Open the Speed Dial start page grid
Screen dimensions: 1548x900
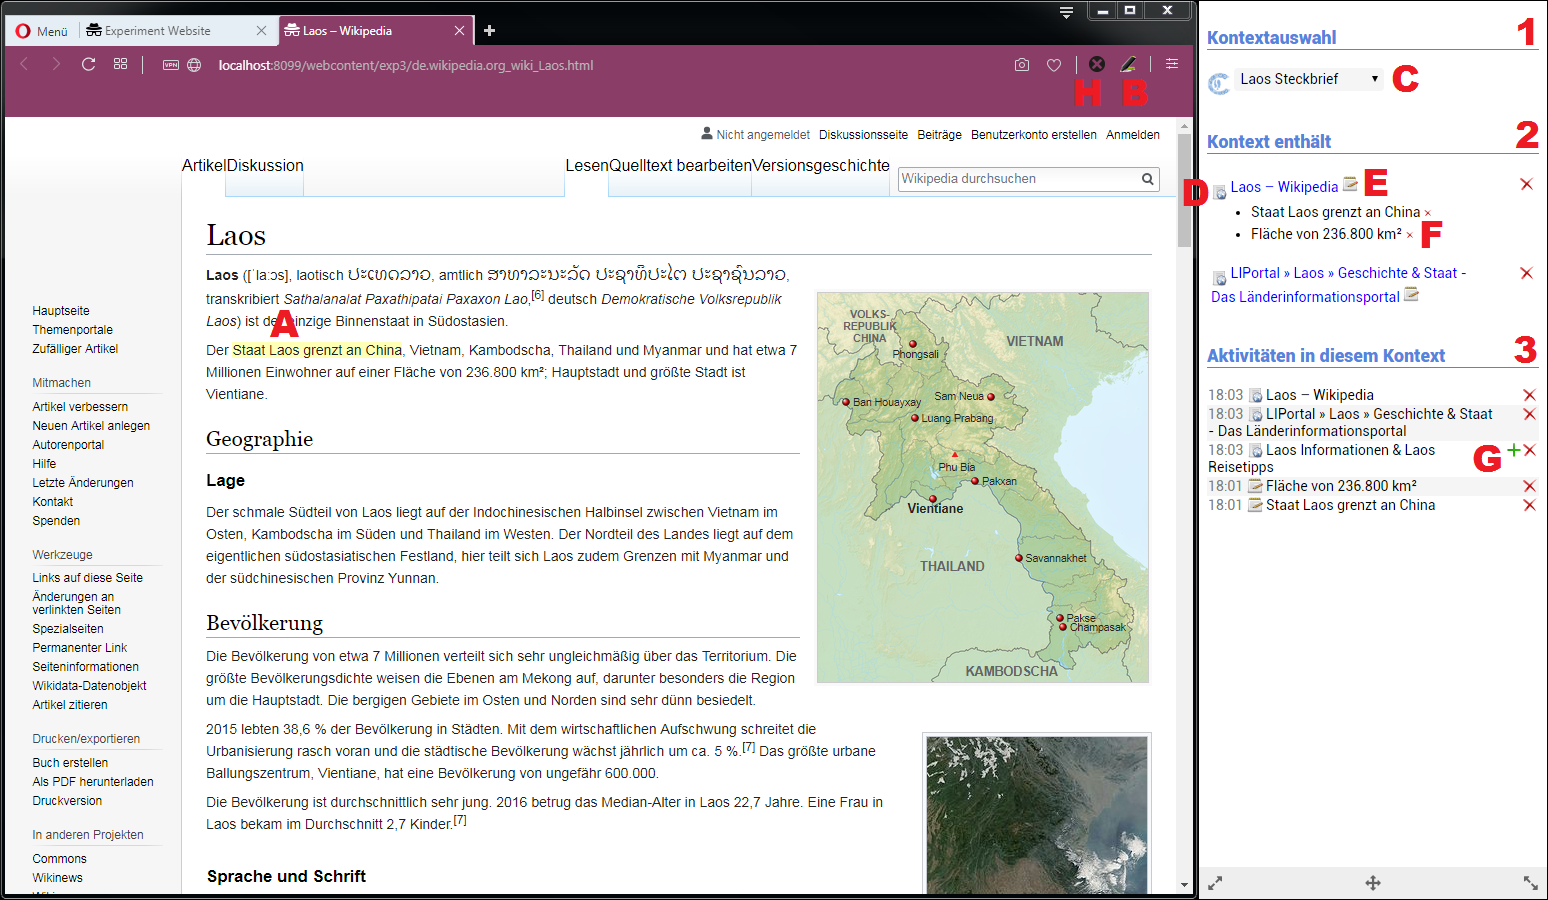click(x=120, y=64)
